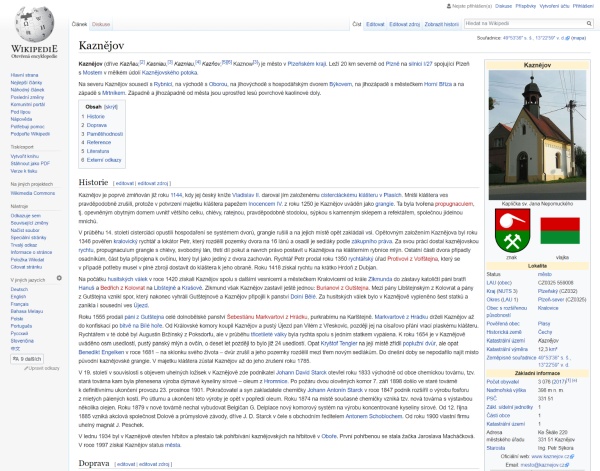Jump to Pamětihodnosti in contents
This screenshot has width=600, height=471.
pyautogui.click(x=105, y=134)
